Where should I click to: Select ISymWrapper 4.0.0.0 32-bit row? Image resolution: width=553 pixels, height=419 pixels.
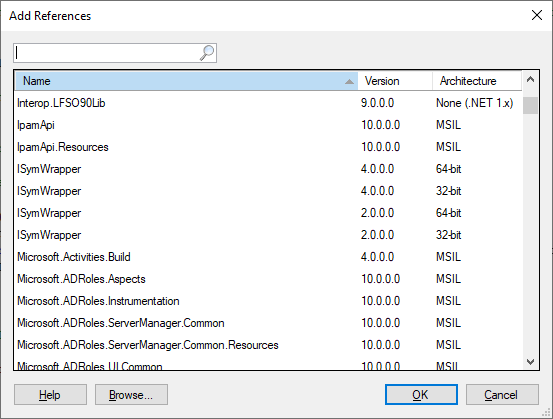[268, 191]
